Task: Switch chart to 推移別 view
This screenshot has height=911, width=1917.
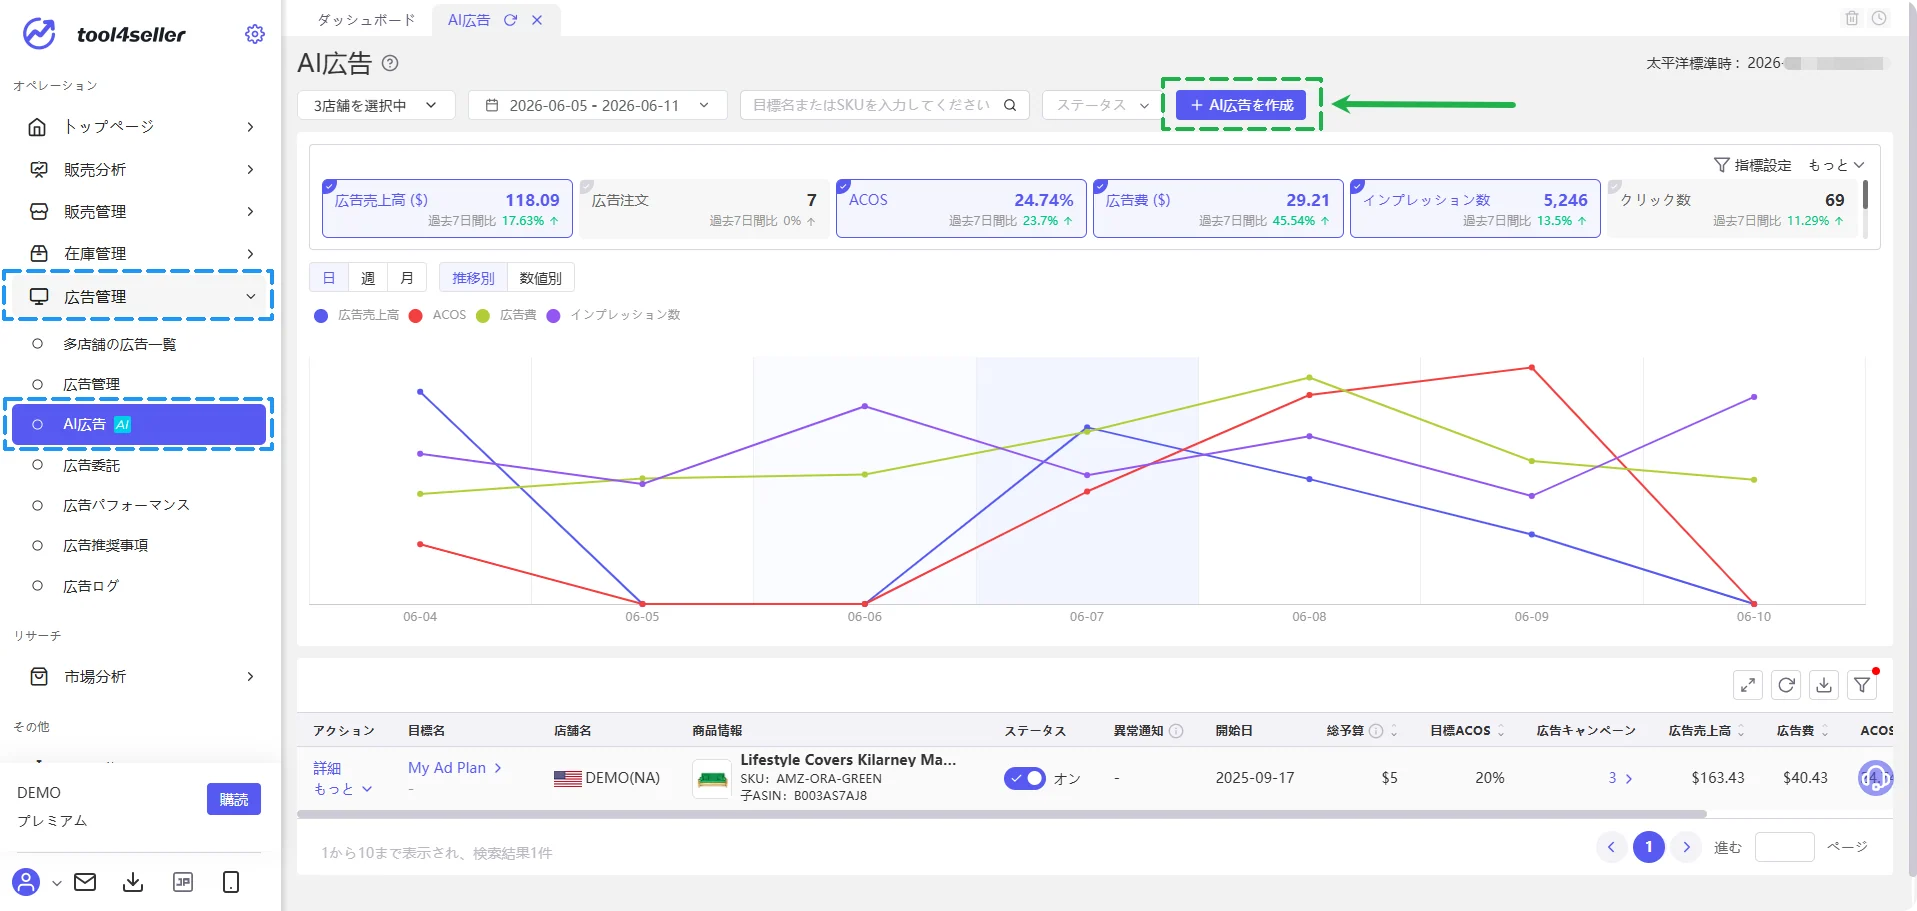Action: click(x=473, y=278)
